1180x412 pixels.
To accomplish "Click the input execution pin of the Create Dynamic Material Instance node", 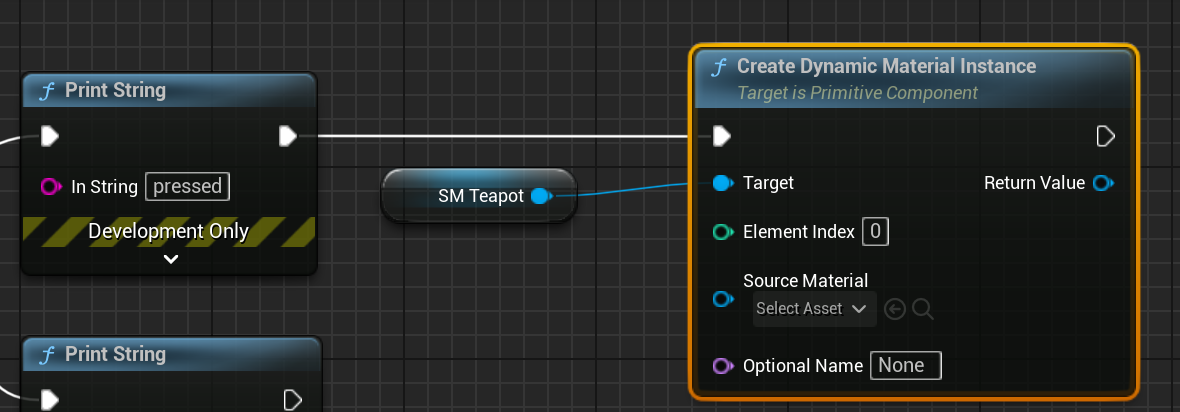I will [x=721, y=136].
